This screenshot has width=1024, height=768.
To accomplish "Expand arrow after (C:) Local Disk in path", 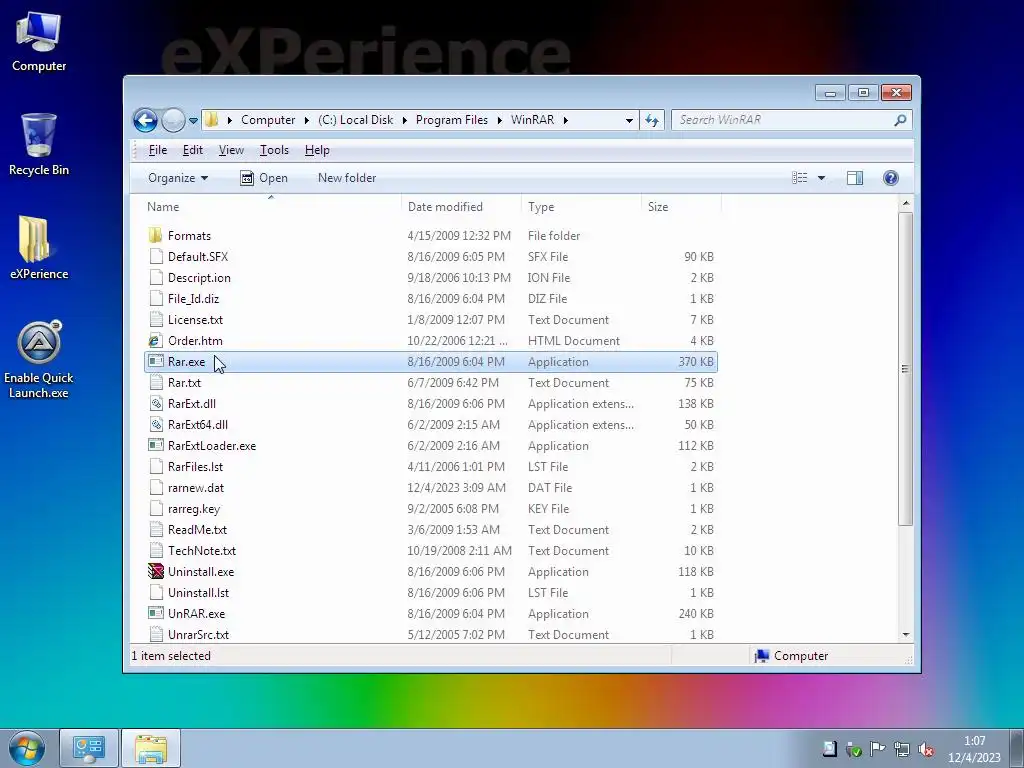I will pos(404,120).
